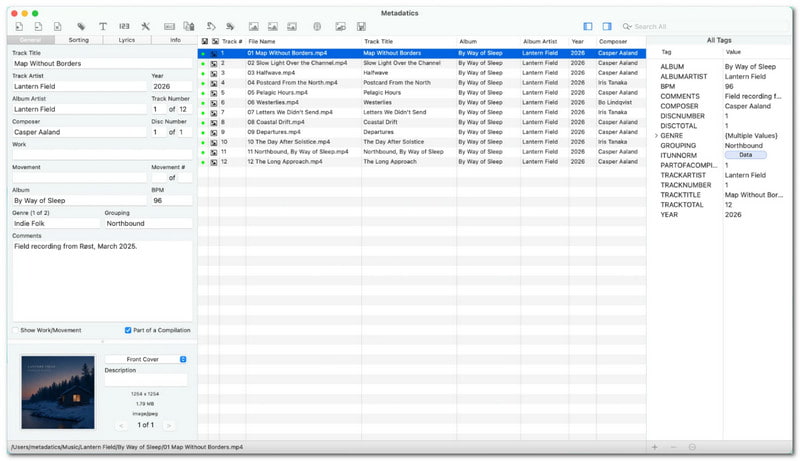Open the Lyrics tab
Screen dimensions: 800x461
point(127,40)
